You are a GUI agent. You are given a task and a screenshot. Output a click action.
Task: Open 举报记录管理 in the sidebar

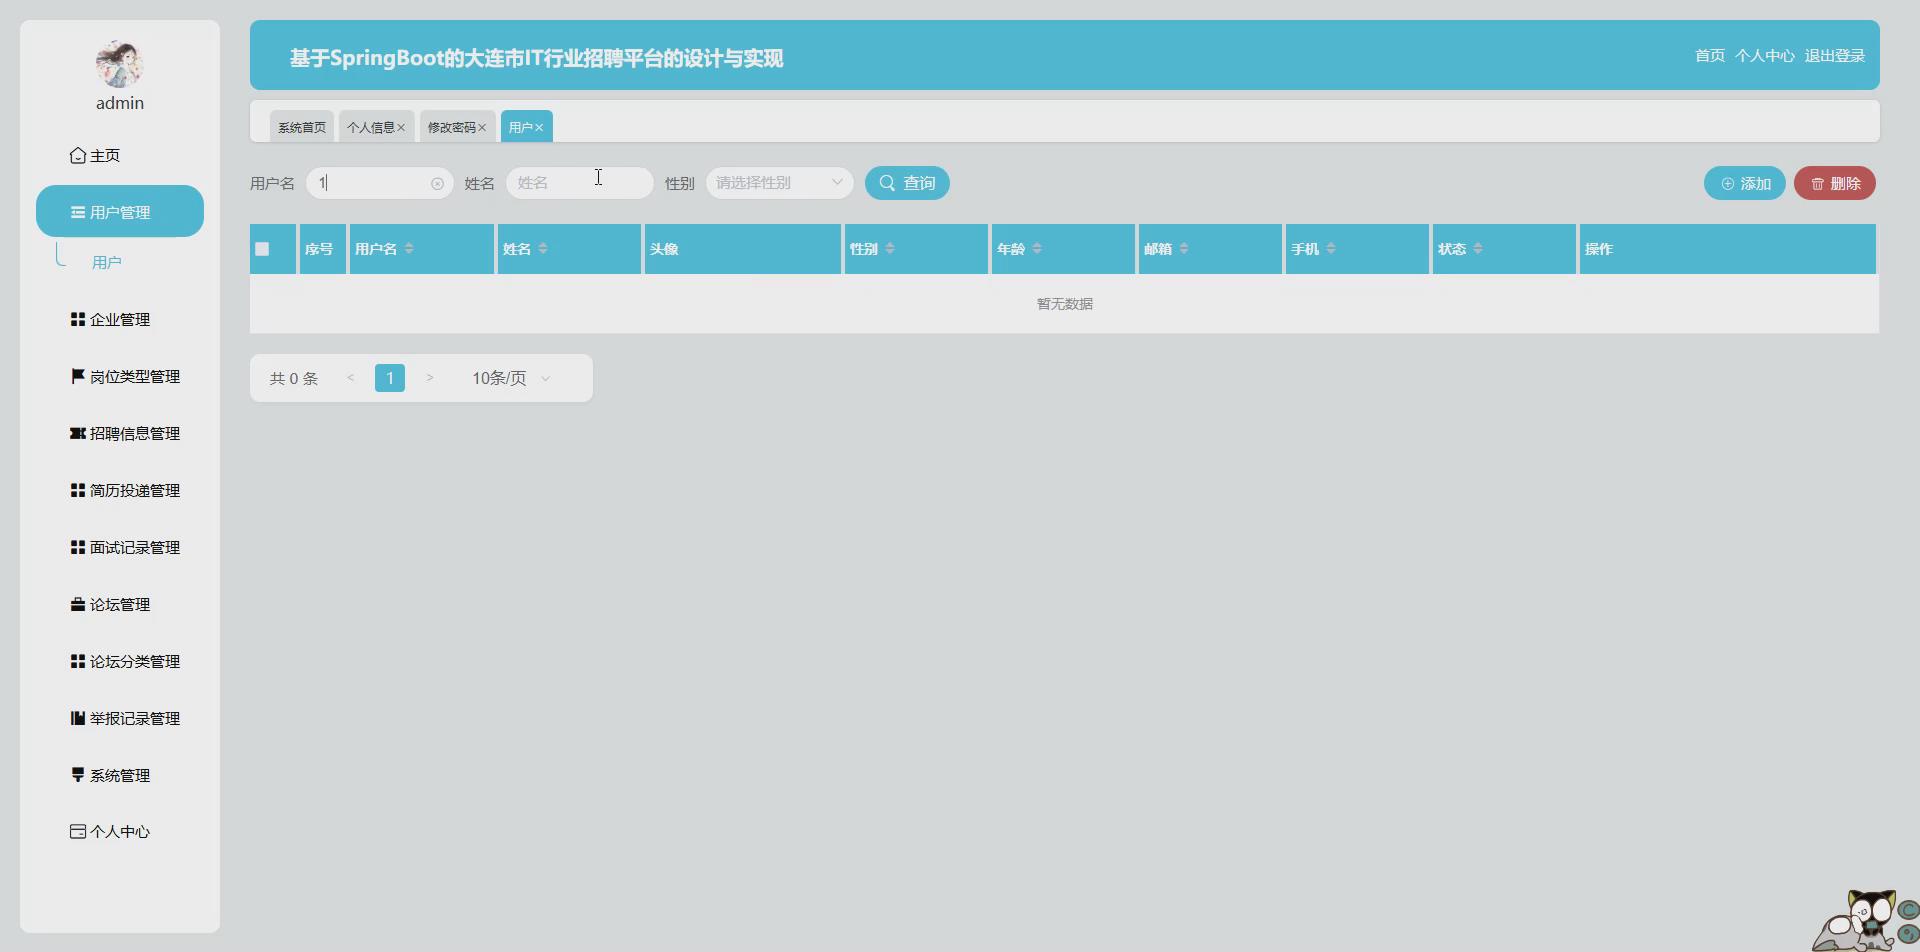point(120,718)
